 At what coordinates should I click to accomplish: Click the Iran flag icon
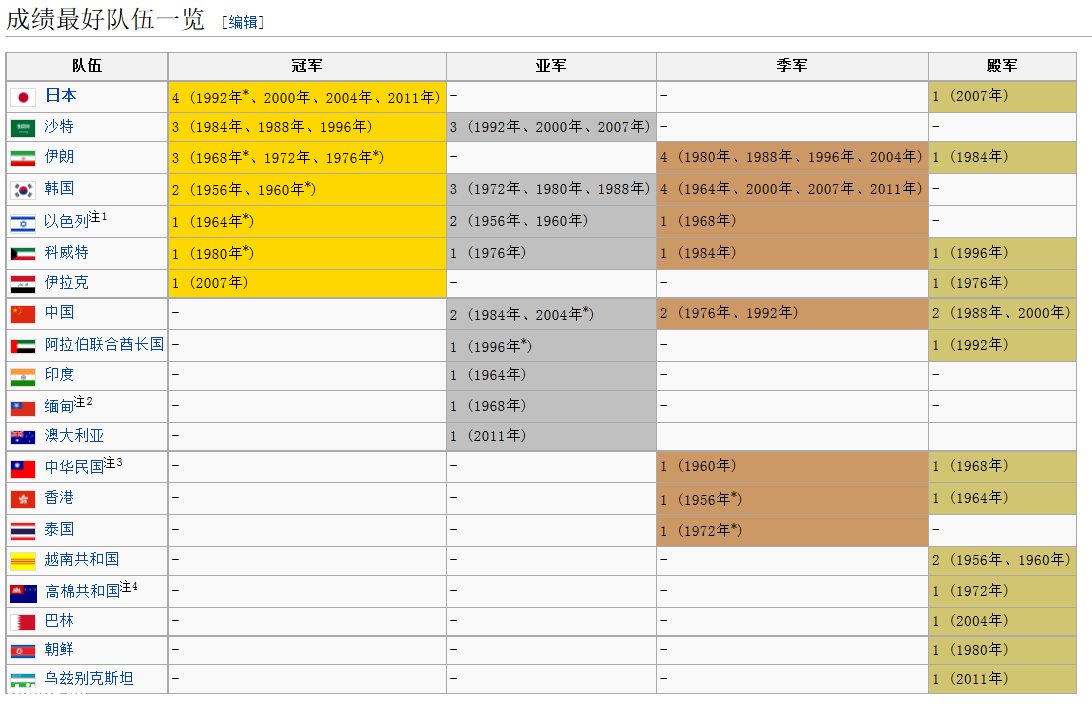(x=23, y=158)
